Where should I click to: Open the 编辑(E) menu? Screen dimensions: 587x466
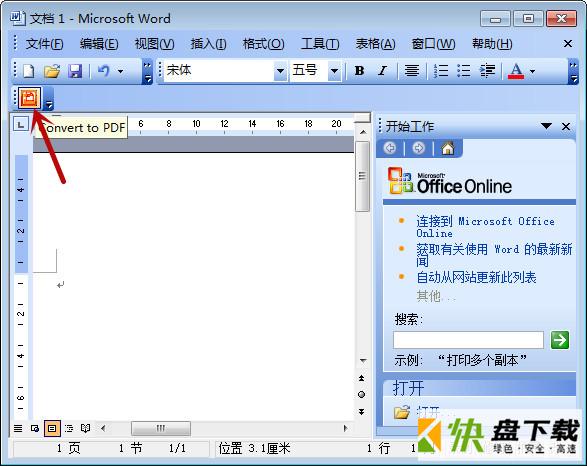pyautogui.click(x=99, y=44)
